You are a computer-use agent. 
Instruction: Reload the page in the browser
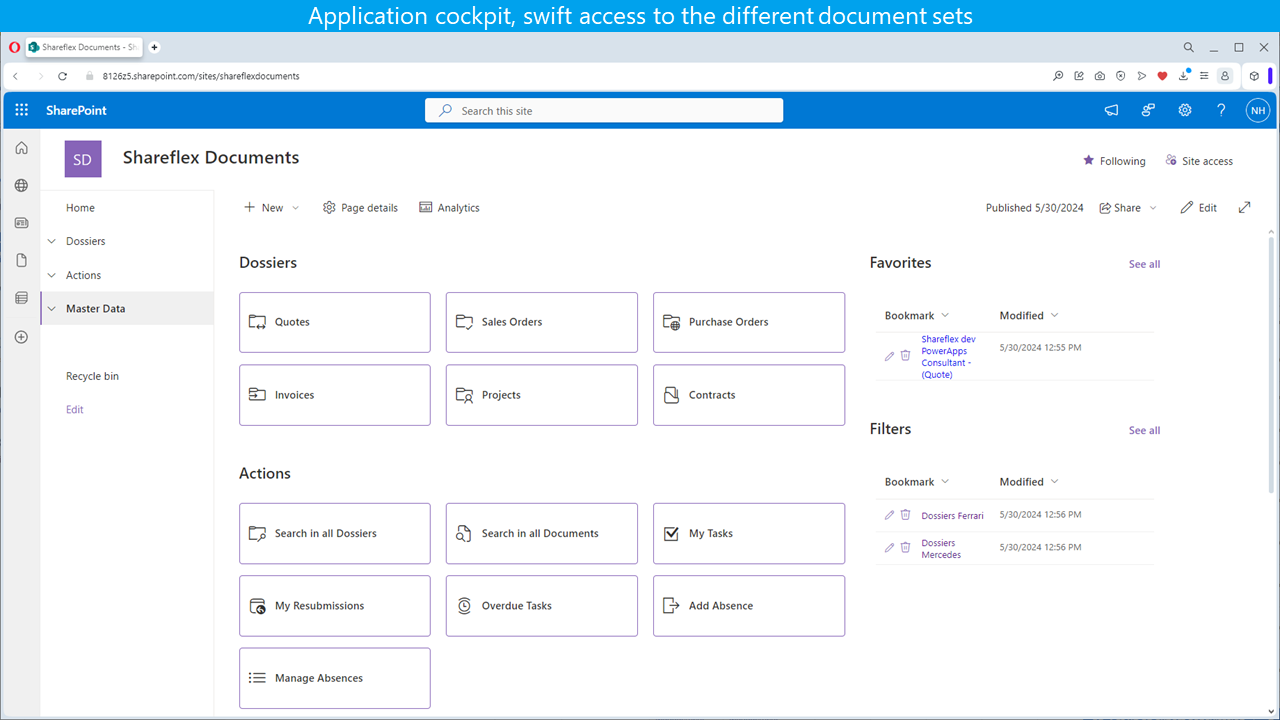(62, 76)
